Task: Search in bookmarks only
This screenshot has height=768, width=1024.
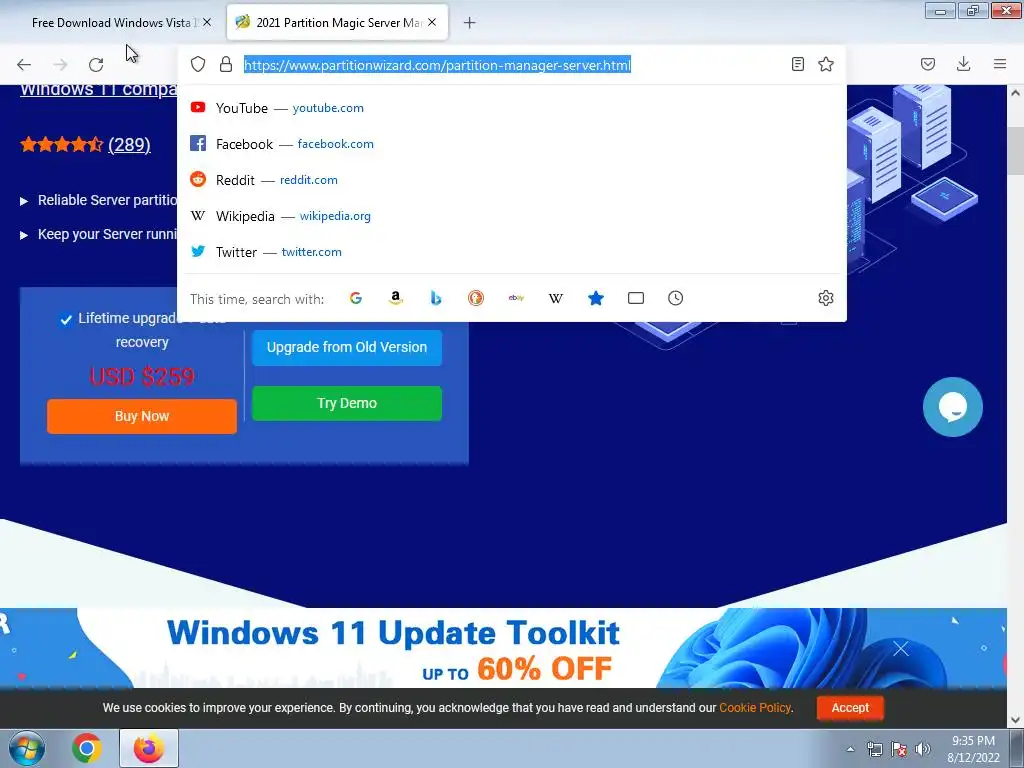Action: (596, 298)
